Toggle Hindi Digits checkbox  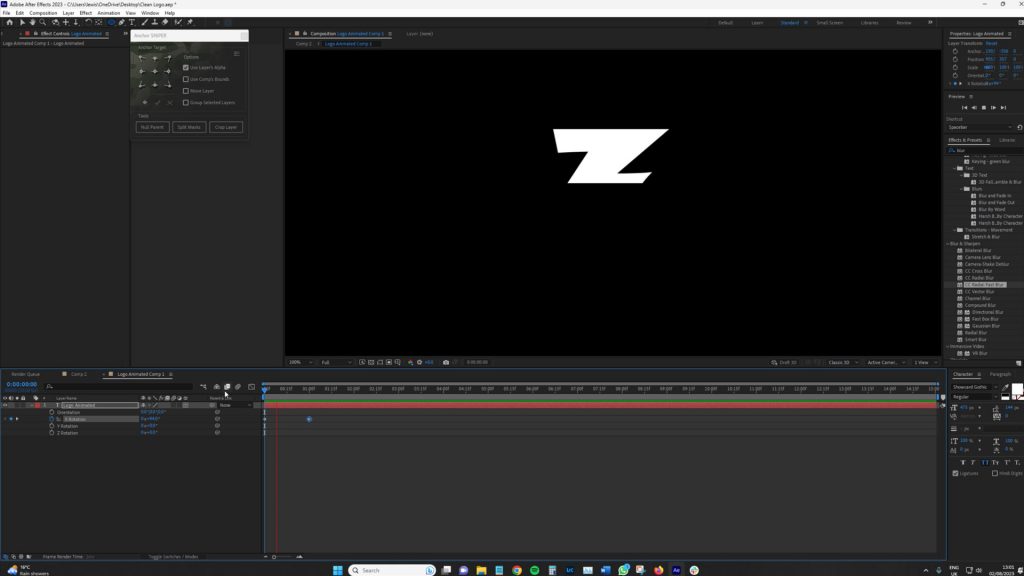995,473
